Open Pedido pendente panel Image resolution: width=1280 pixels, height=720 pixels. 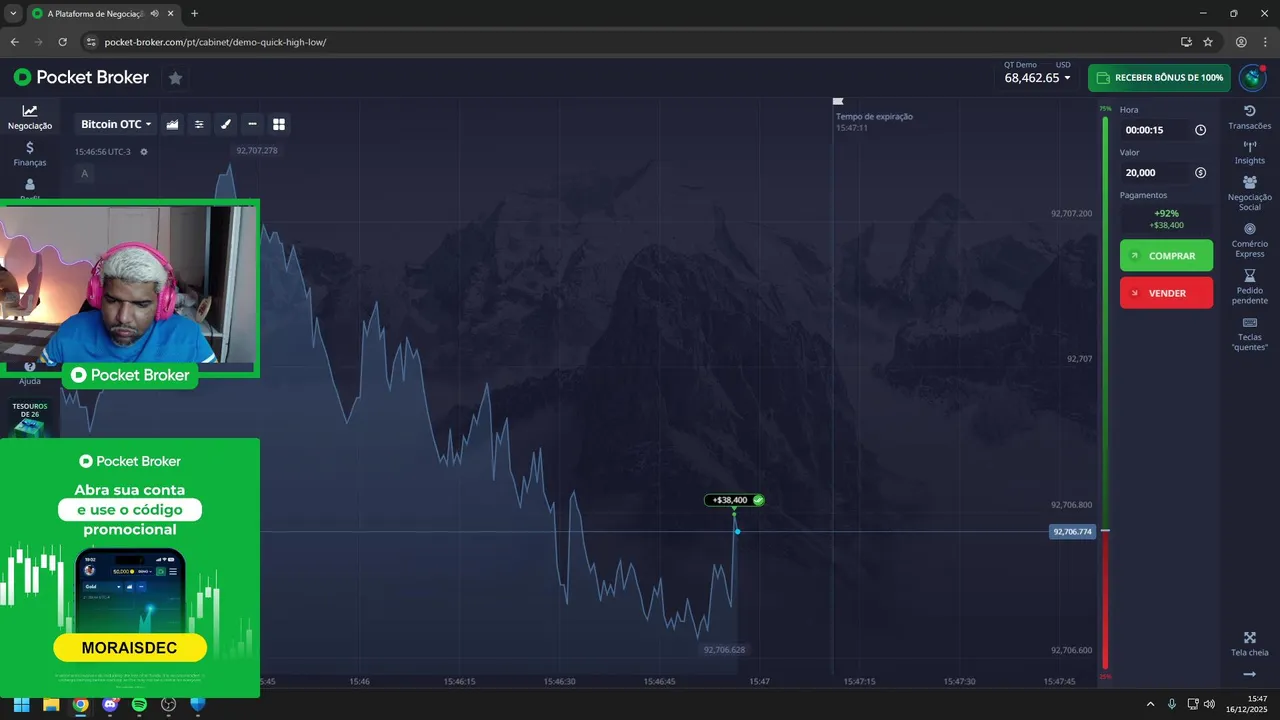(x=1249, y=287)
